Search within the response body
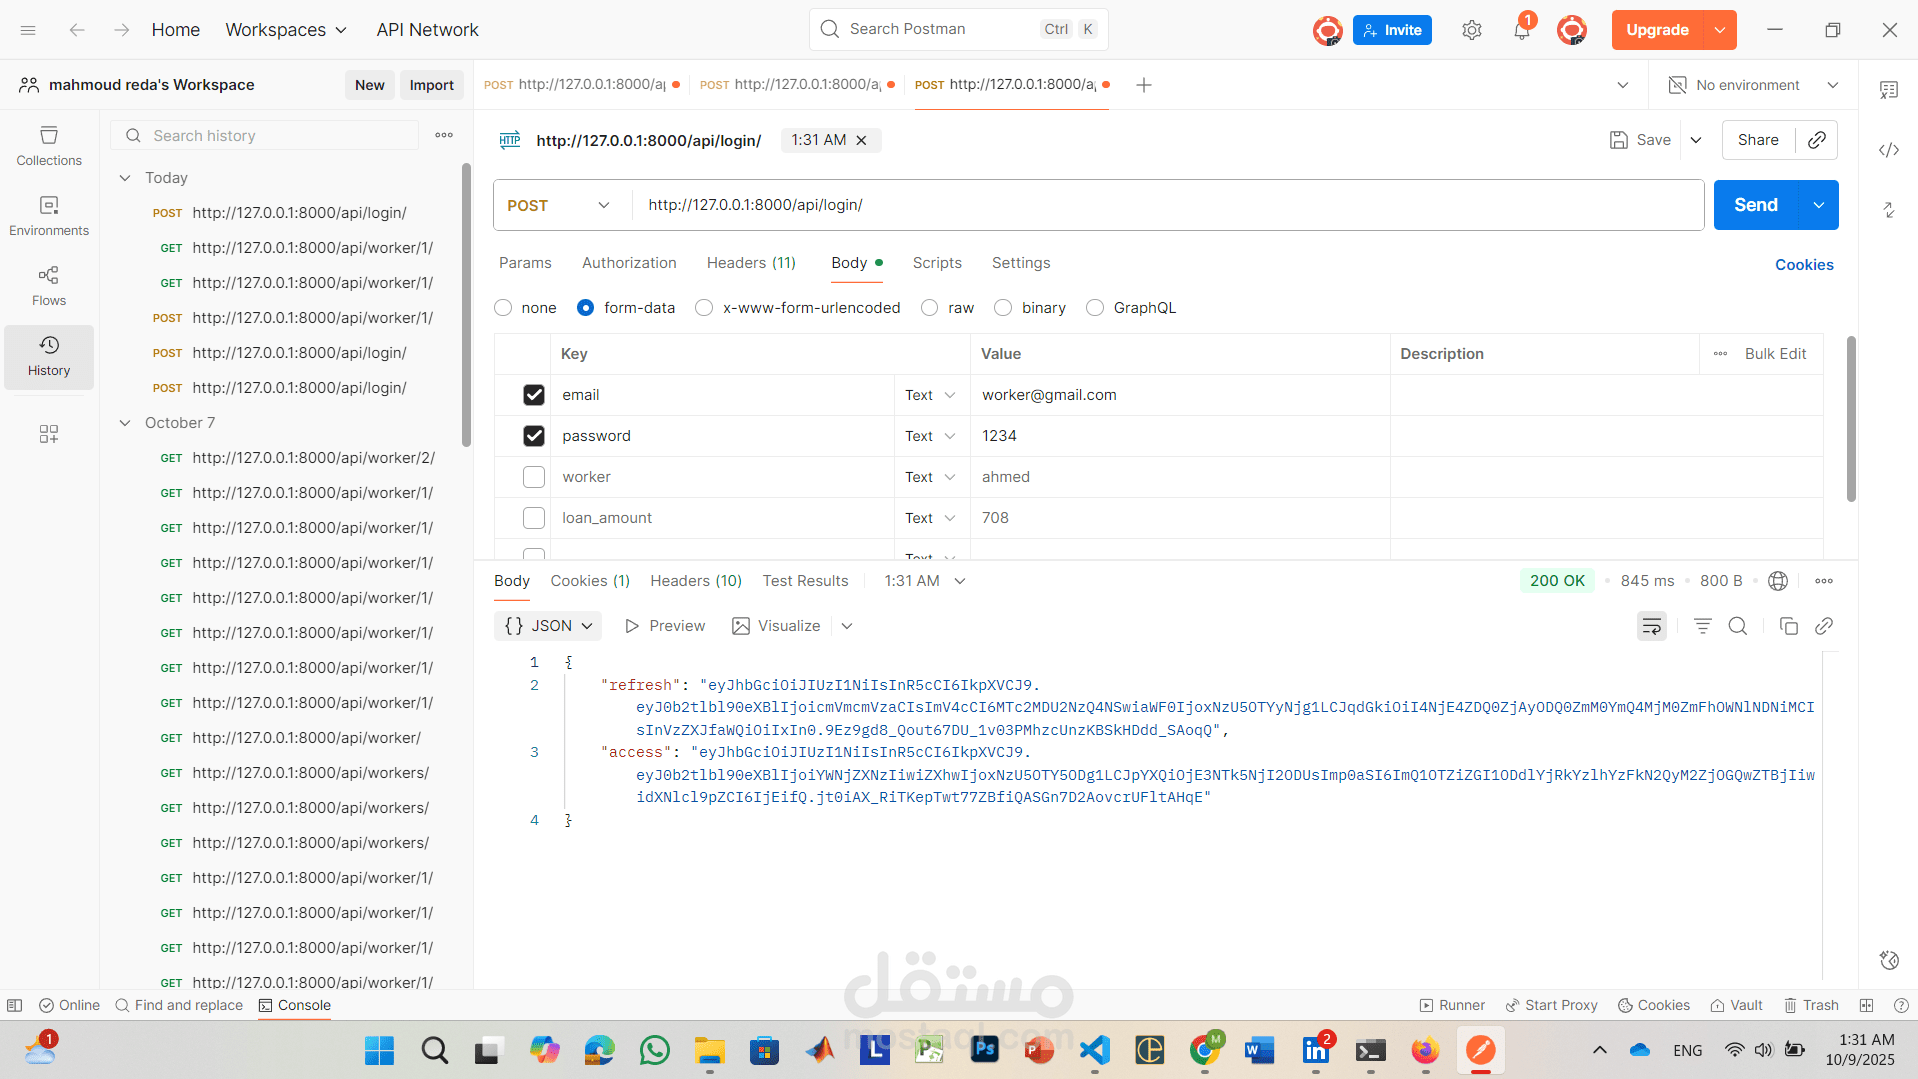This screenshot has height=1079, width=1918. point(1738,626)
